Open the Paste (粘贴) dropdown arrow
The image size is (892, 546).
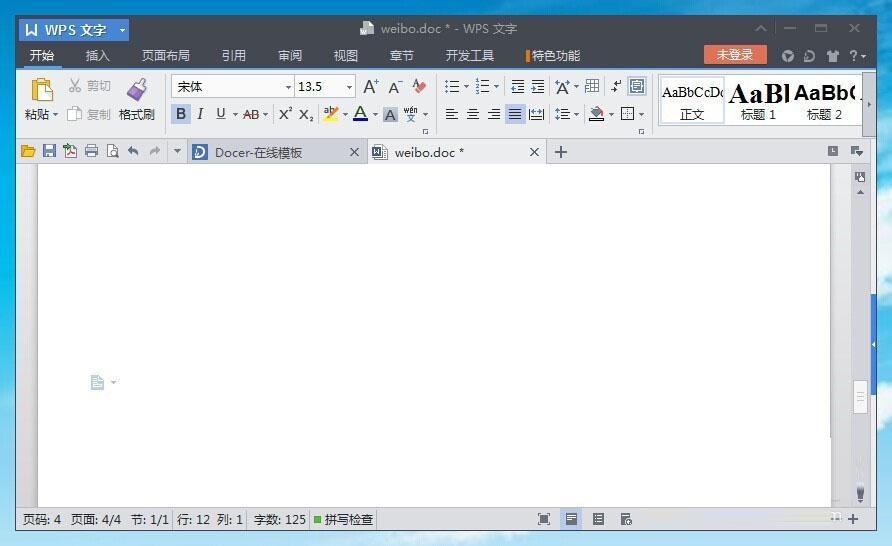56,115
